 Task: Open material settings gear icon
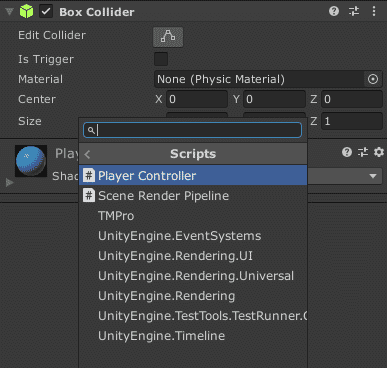[379, 152]
